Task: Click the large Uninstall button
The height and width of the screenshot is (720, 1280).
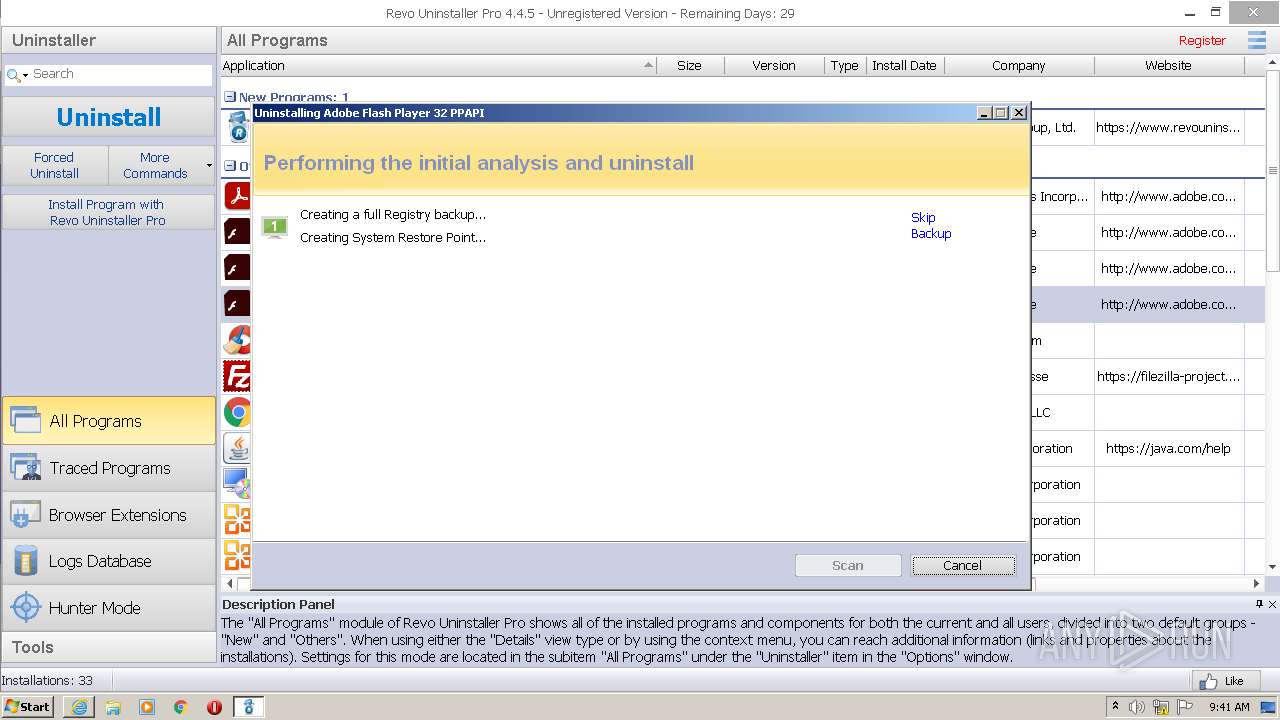Action: [x=108, y=117]
